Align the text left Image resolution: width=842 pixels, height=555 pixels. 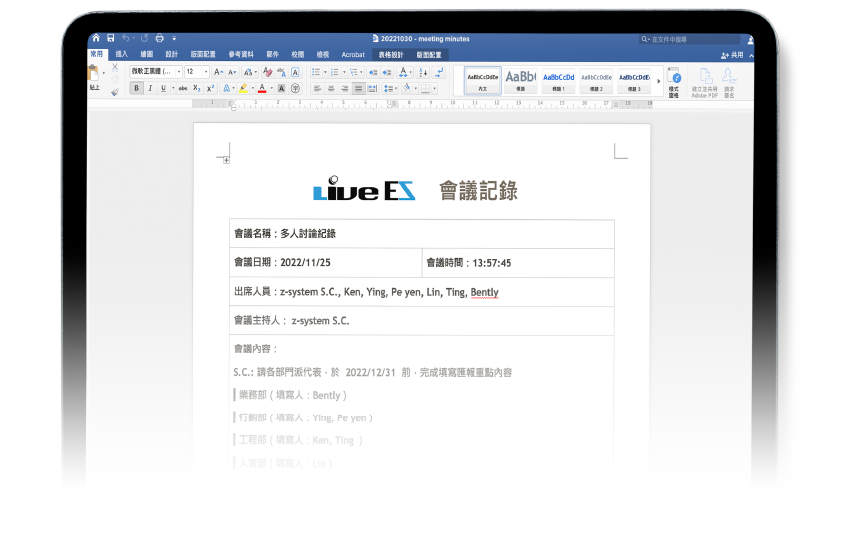click(317, 89)
